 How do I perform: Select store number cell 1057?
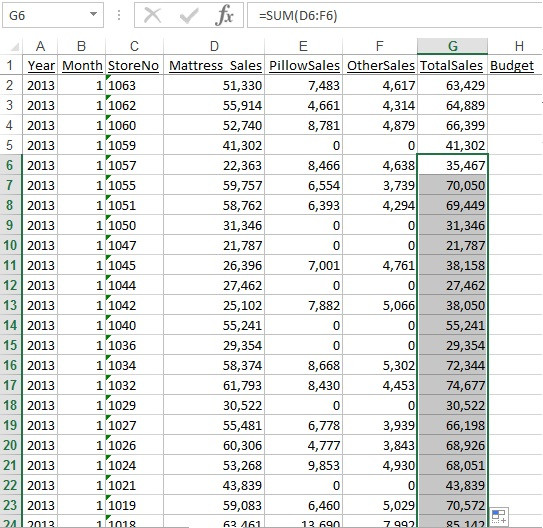click(x=134, y=165)
